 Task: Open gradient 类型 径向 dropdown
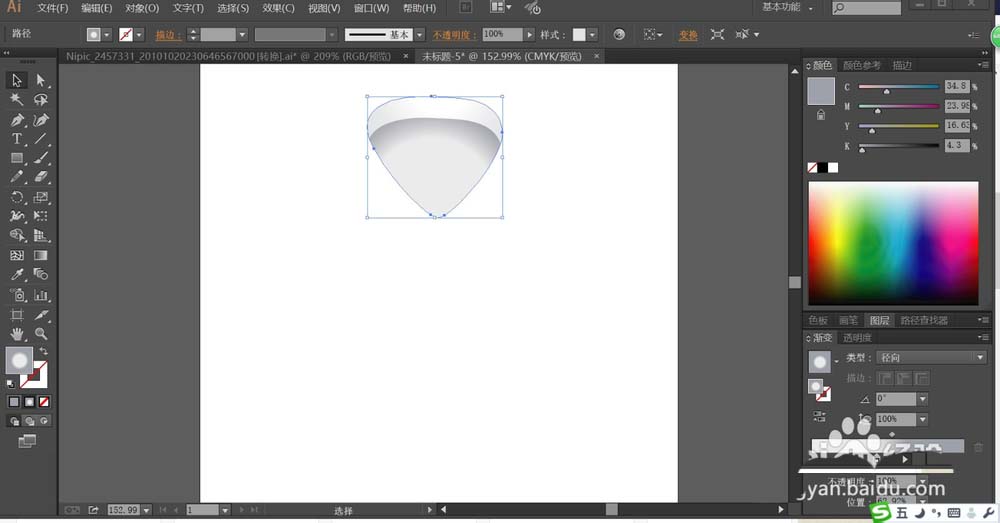point(931,358)
